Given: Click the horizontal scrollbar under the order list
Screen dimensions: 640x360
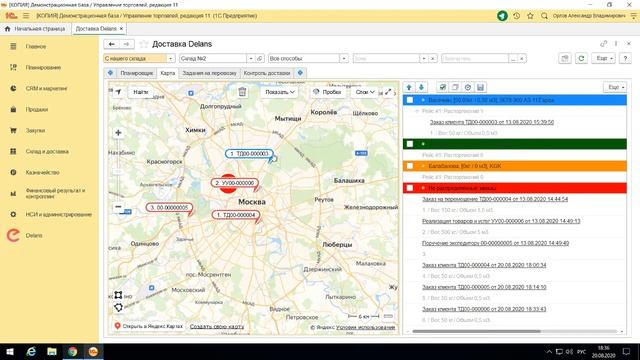Looking at the screenshot, I should (476, 331).
